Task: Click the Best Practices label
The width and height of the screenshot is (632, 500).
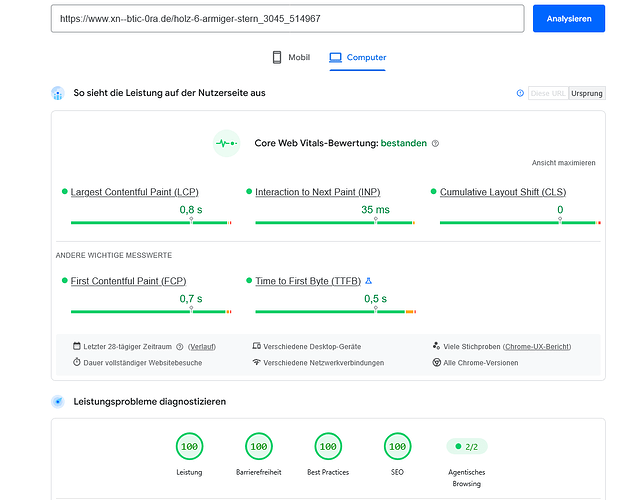Action: click(328, 472)
